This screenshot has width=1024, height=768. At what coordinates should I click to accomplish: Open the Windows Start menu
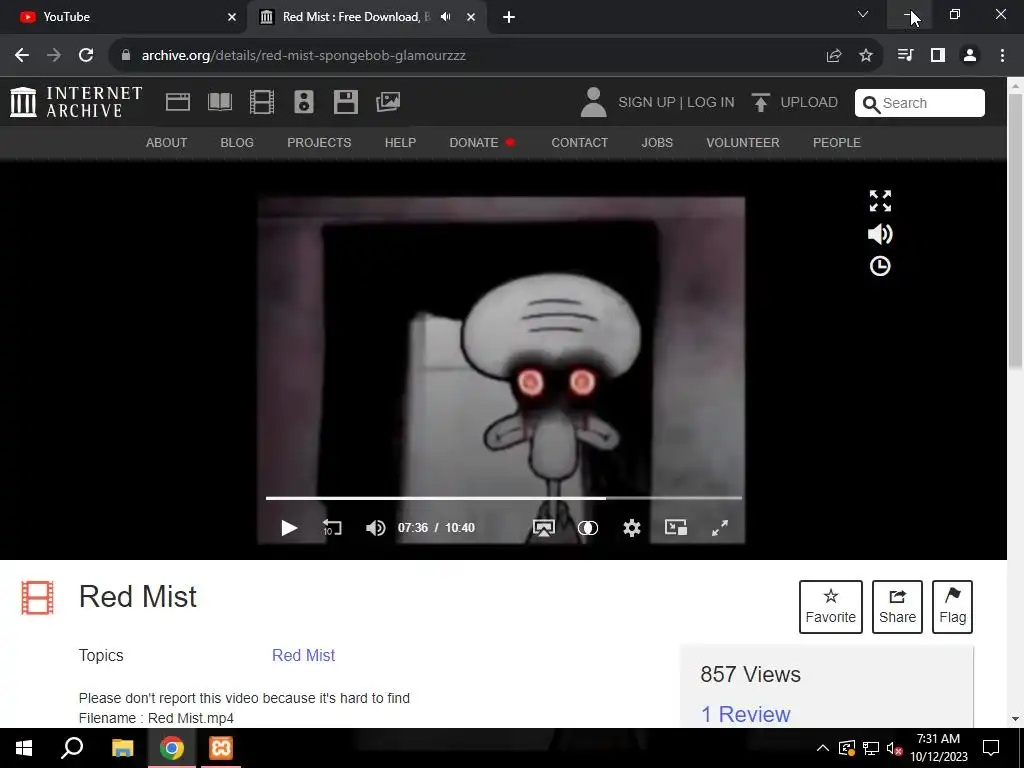coord(24,748)
